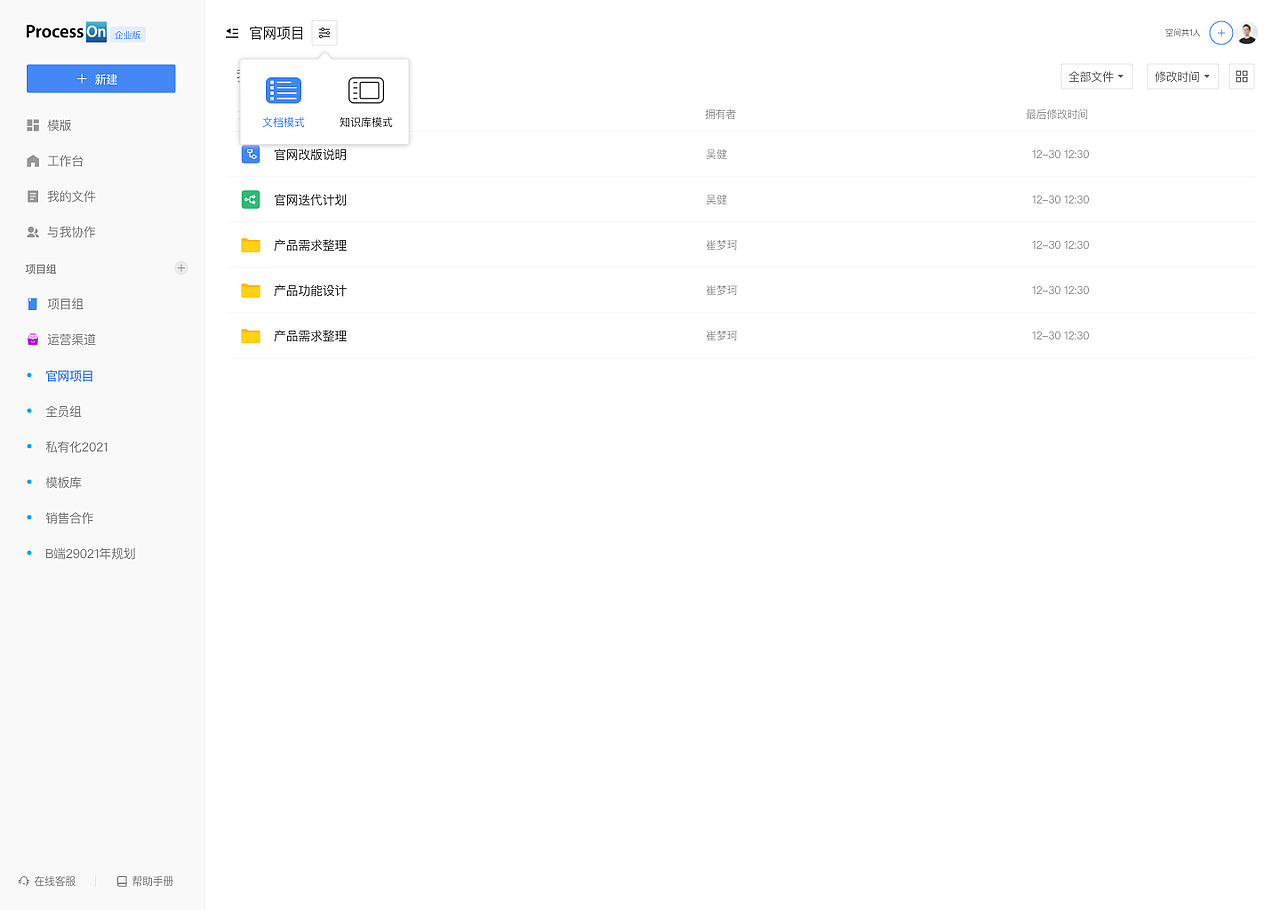Select 知识库模式 knowledge base mode
The image size is (1280, 910).
[x=366, y=103]
